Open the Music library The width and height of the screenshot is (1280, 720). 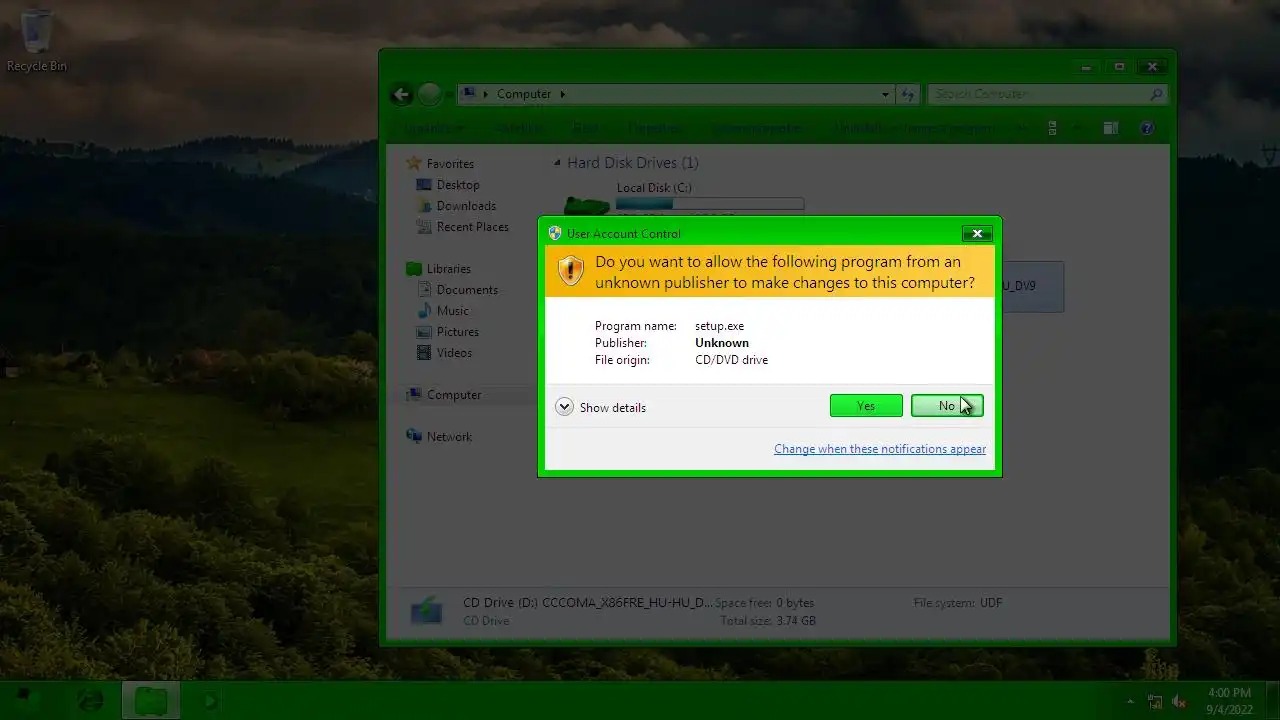coord(452,311)
